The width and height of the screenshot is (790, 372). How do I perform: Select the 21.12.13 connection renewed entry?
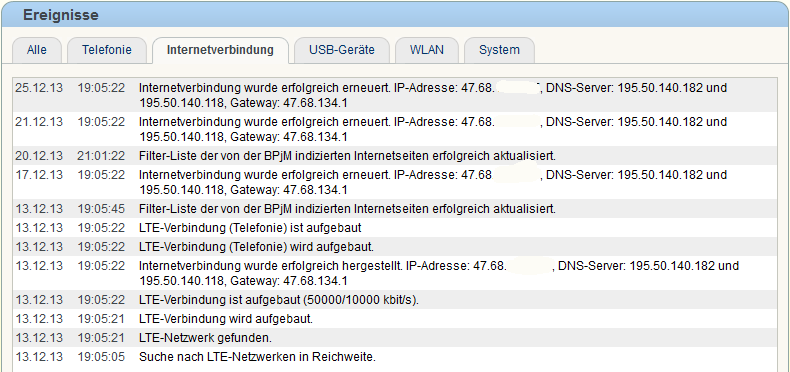[395, 129]
